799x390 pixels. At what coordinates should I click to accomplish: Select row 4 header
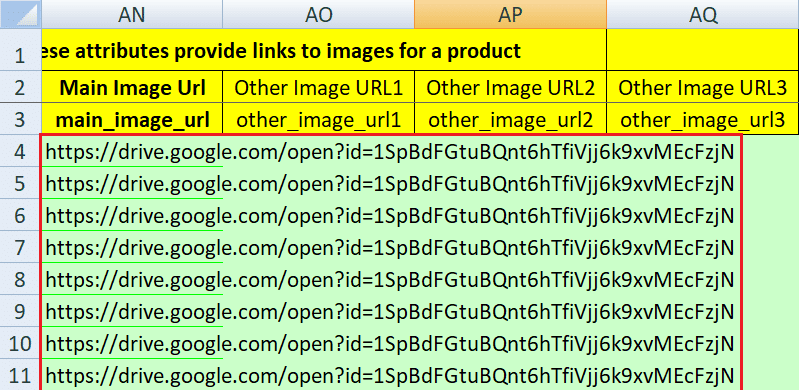pos(20,151)
